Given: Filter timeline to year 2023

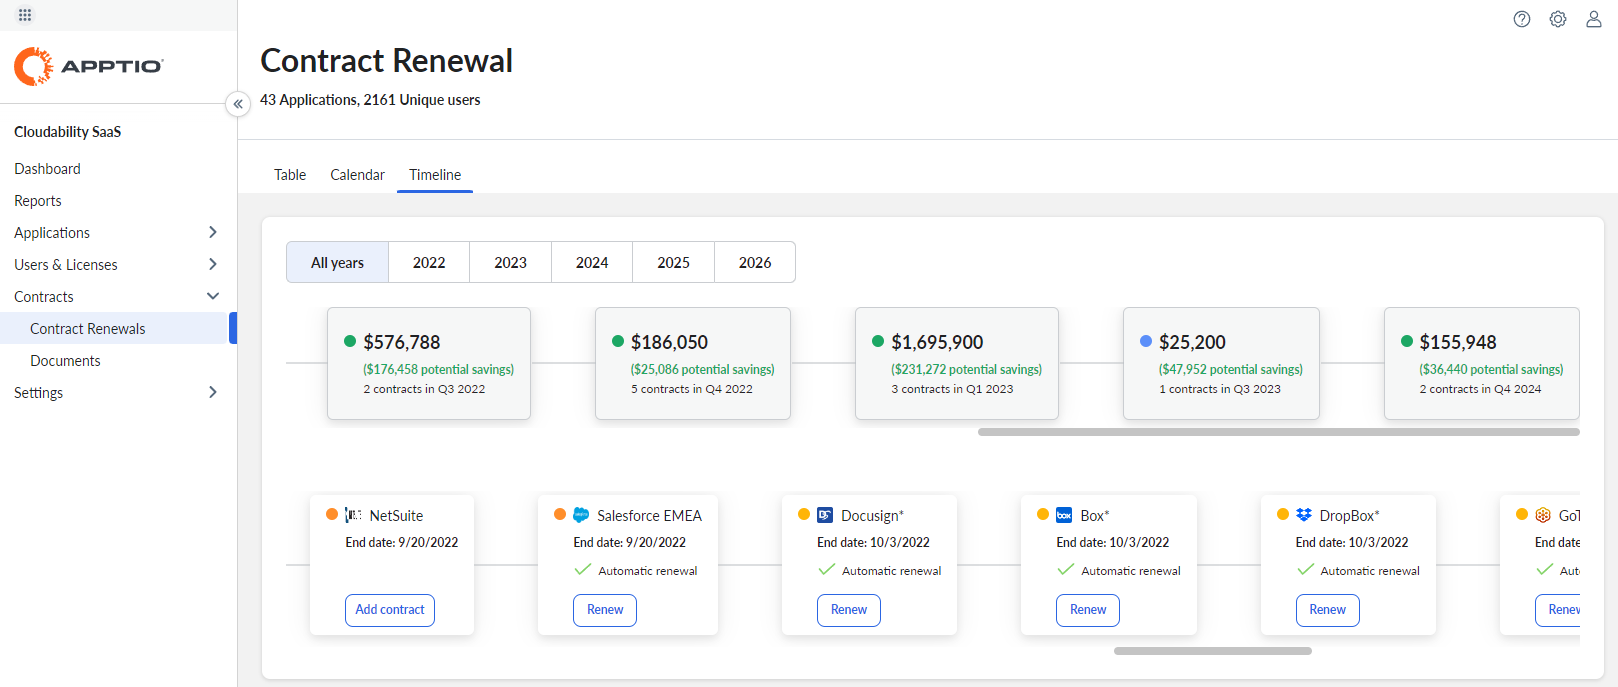Looking at the screenshot, I should pyautogui.click(x=510, y=262).
